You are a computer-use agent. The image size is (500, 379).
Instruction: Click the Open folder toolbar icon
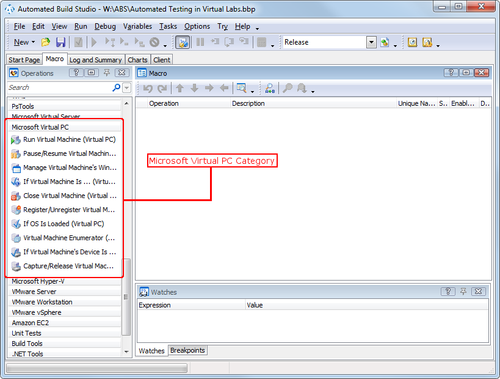pyautogui.click(x=45, y=42)
